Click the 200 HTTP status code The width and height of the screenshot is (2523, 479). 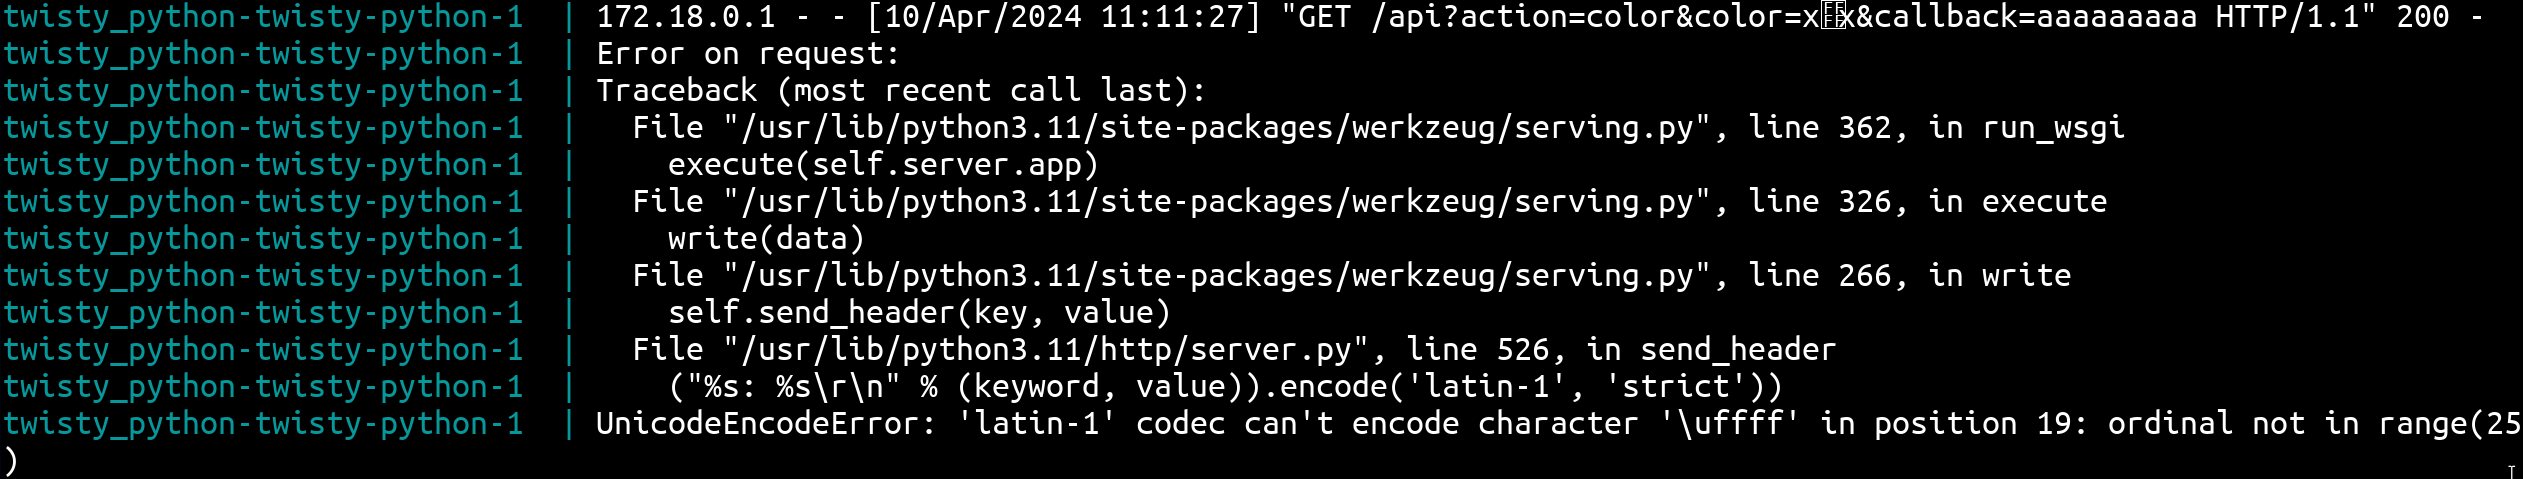tap(2422, 17)
